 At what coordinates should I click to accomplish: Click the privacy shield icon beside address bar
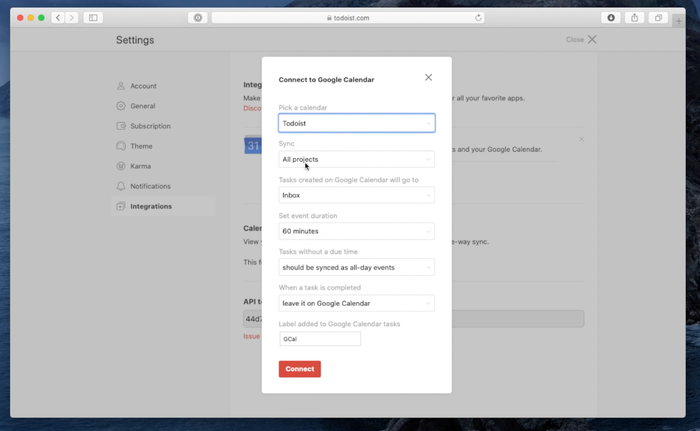click(198, 17)
